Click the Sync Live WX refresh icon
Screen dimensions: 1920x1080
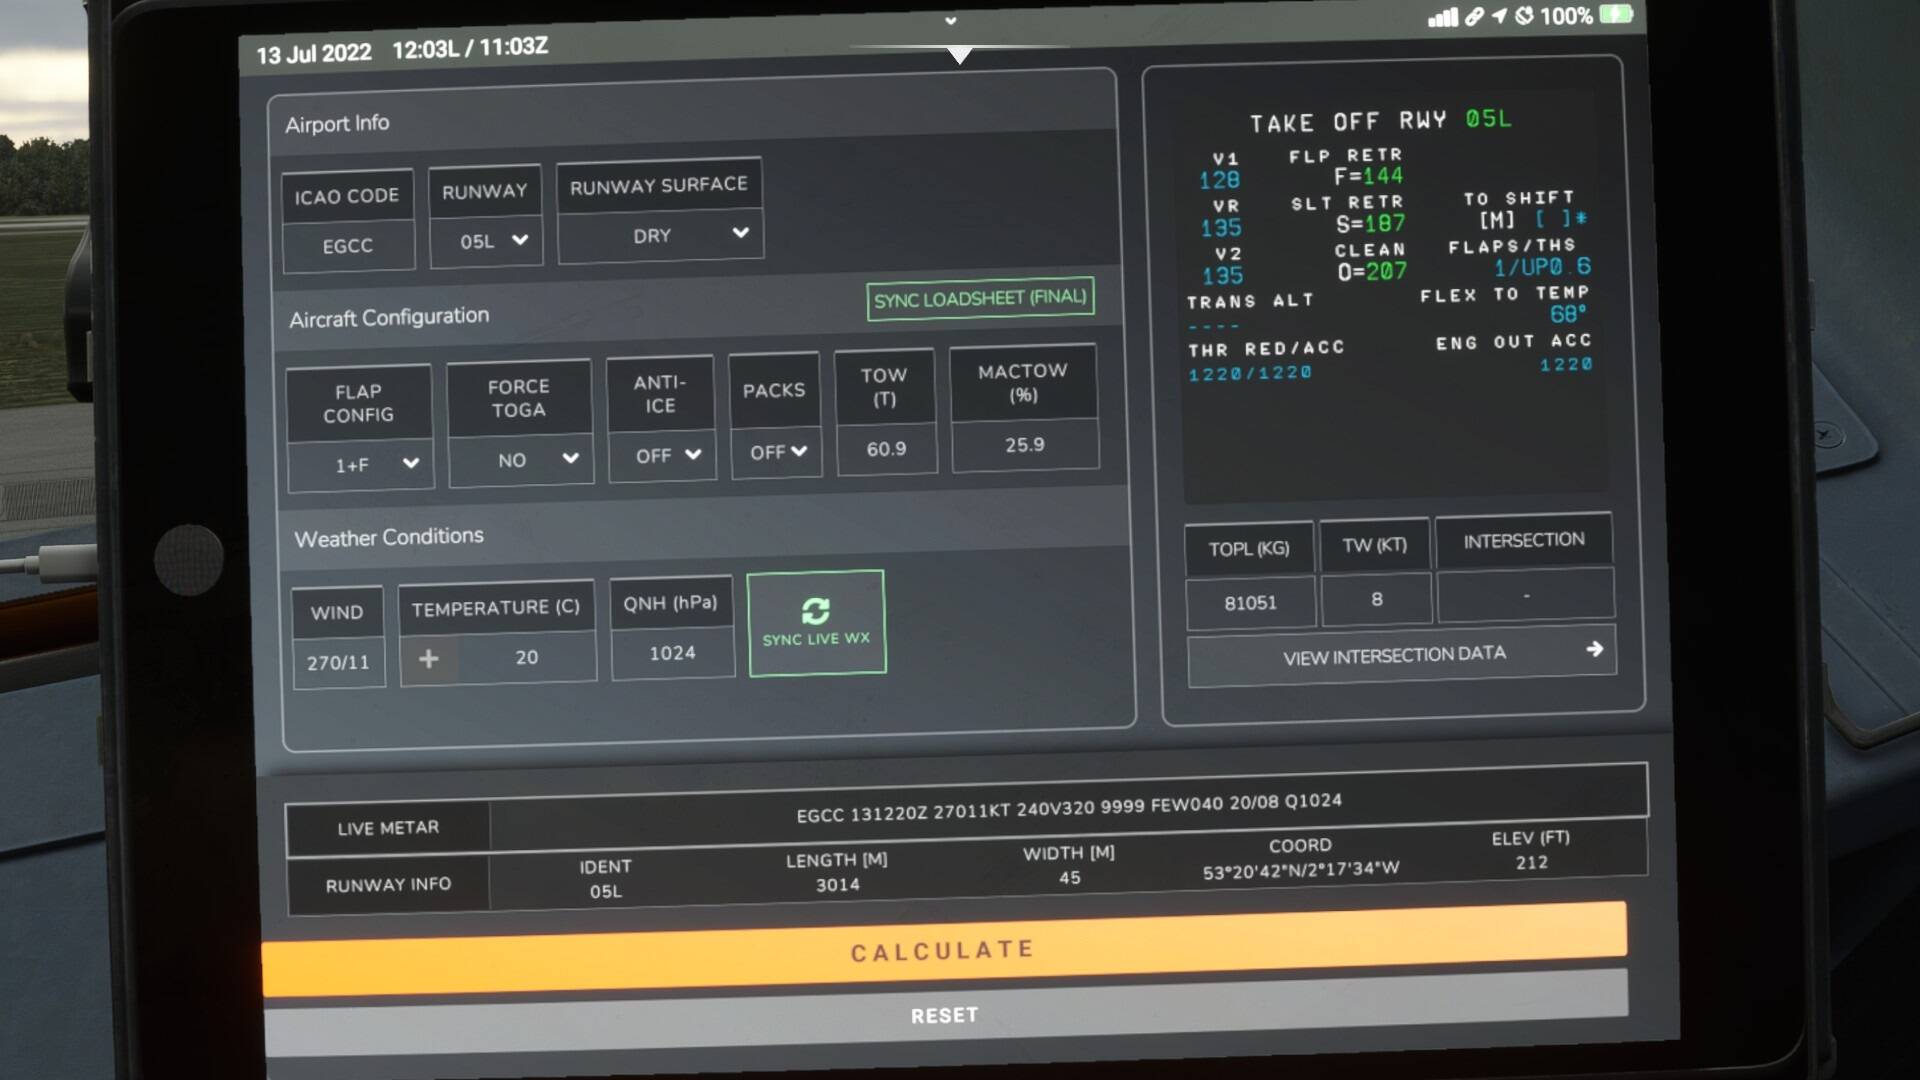pyautogui.click(x=815, y=611)
